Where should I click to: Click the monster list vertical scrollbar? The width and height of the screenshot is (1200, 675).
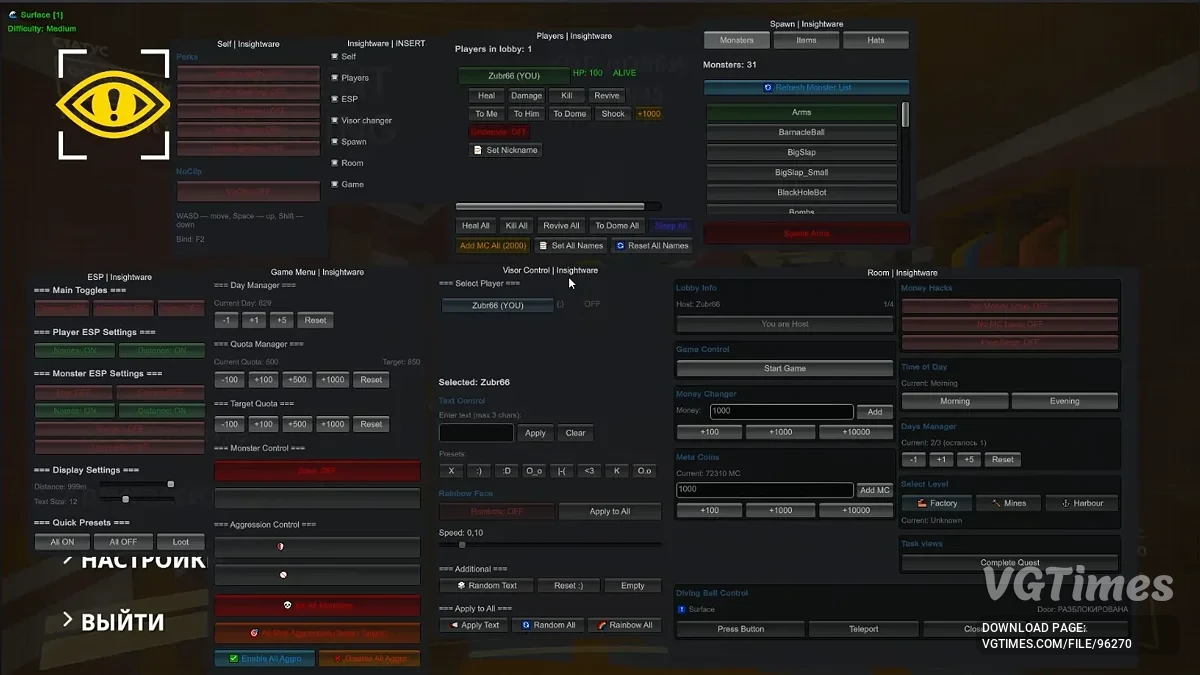tap(905, 114)
